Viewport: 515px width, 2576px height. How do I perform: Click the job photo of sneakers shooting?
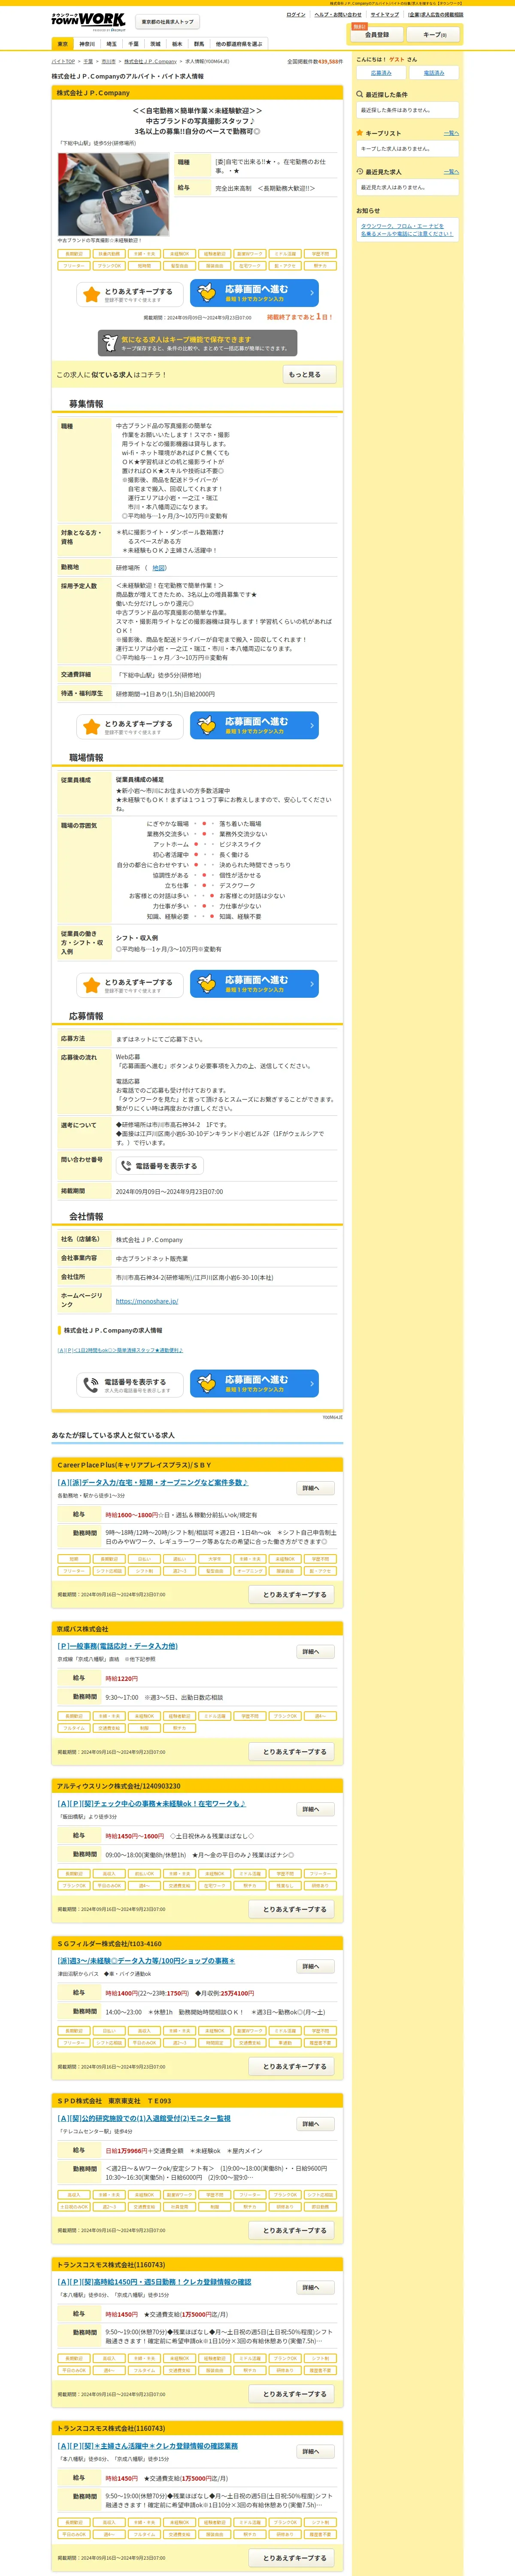pos(113,194)
